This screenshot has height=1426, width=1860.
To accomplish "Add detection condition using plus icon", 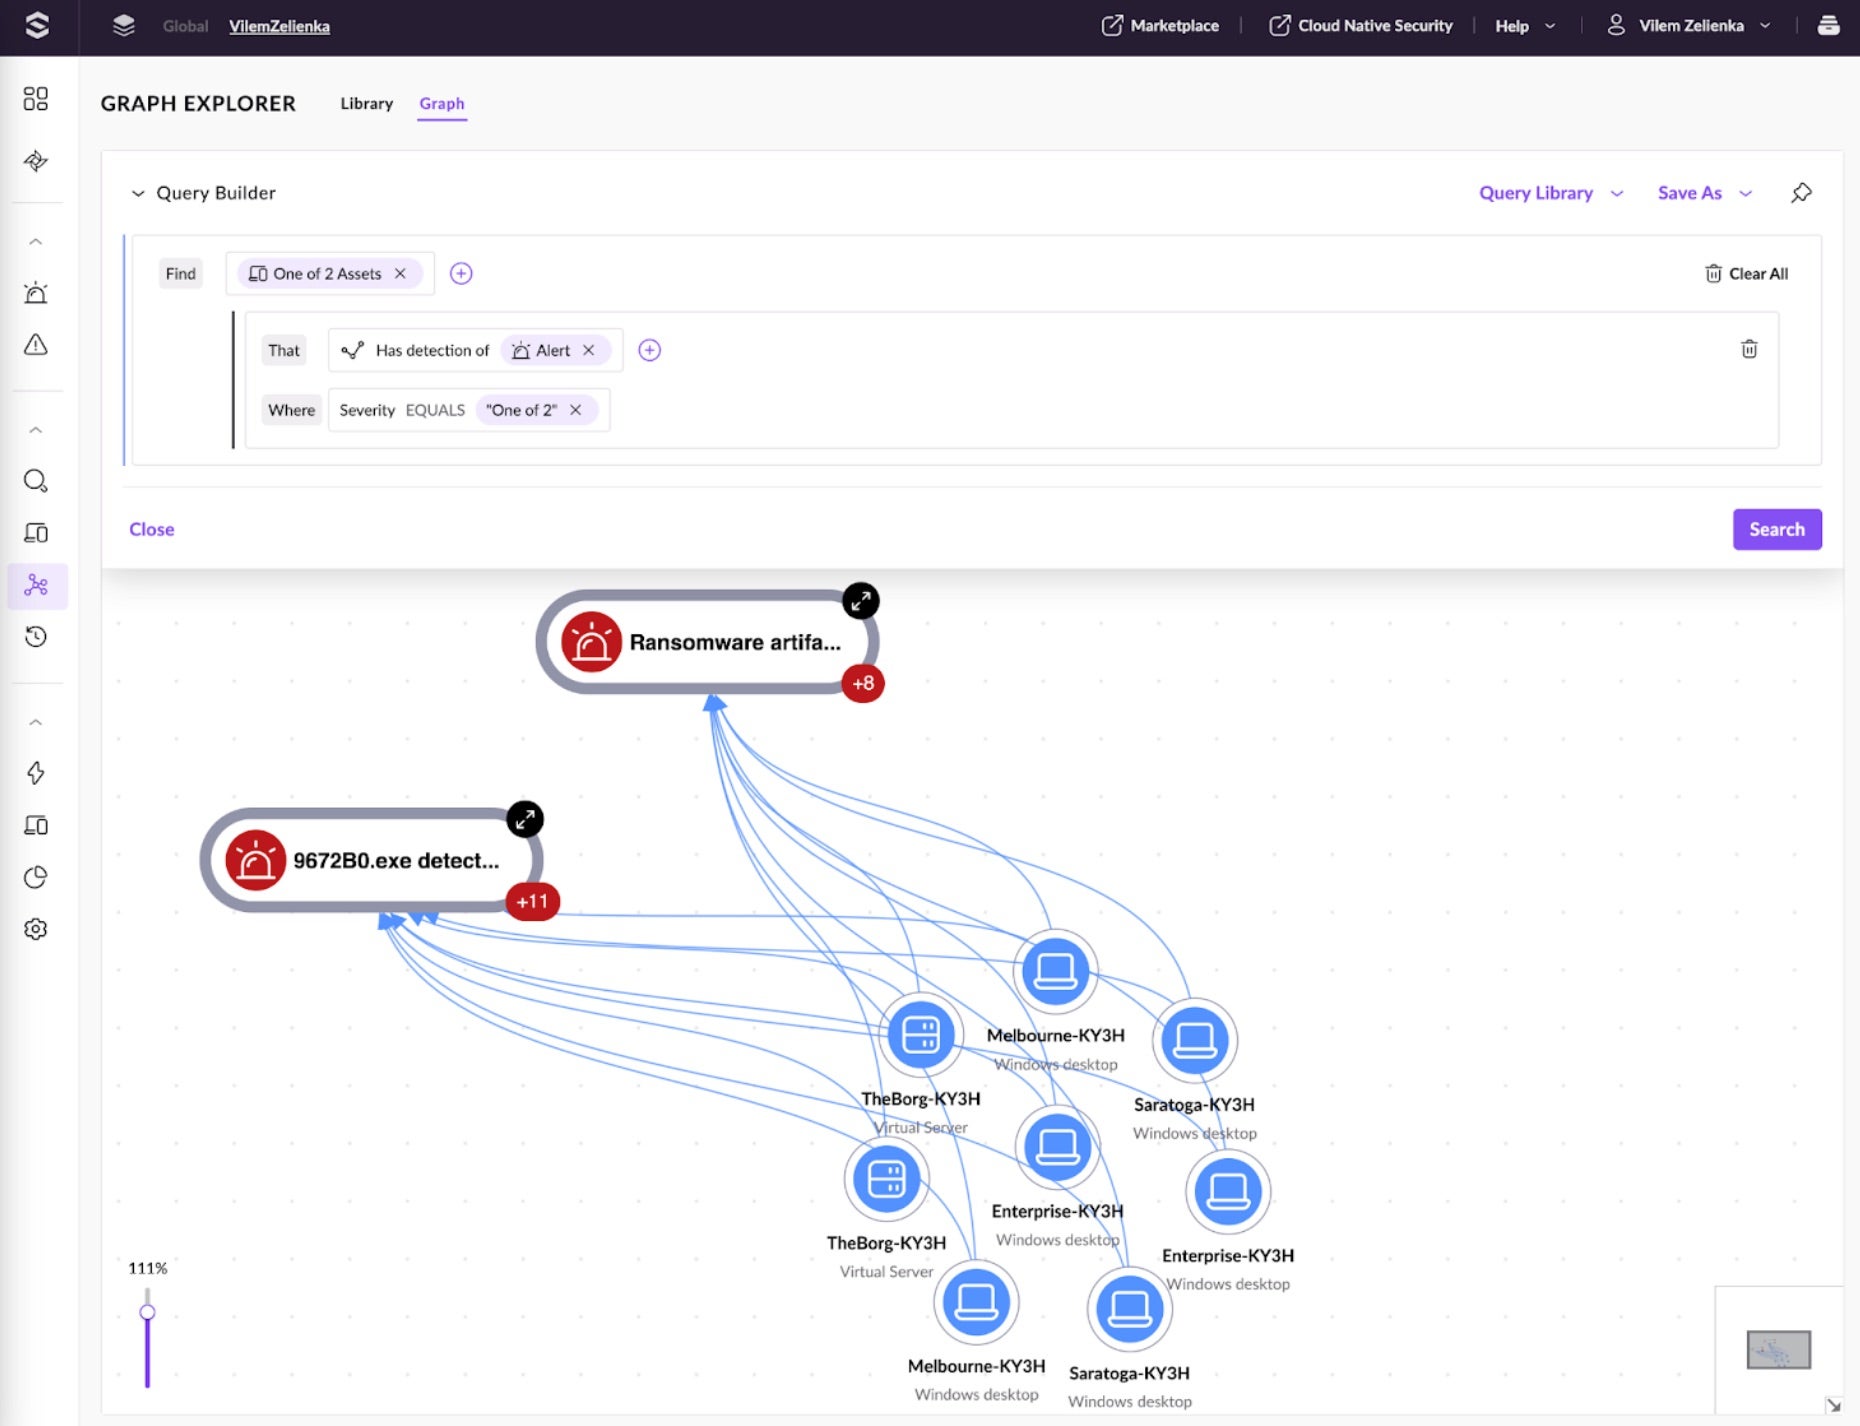I will pyautogui.click(x=650, y=350).
